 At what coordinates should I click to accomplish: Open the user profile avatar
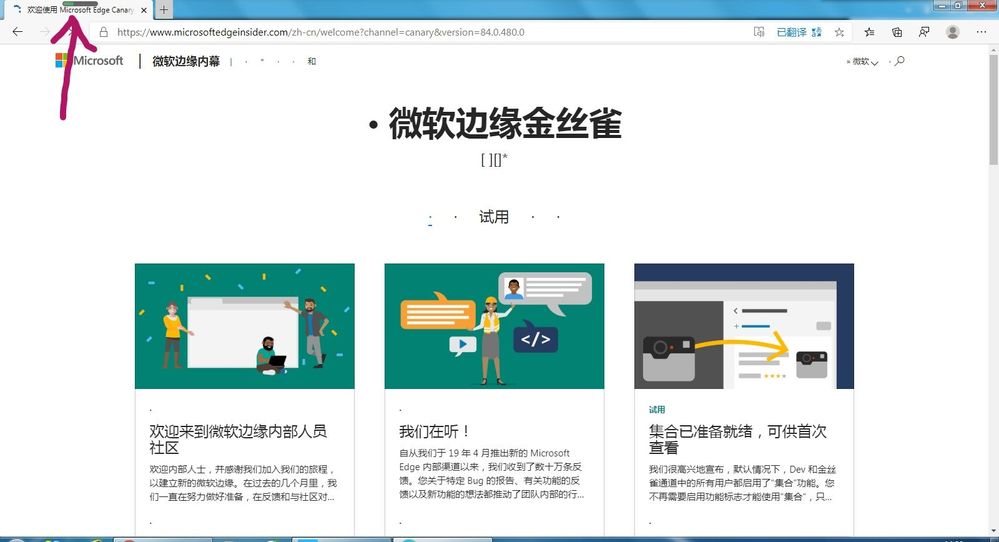(x=952, y=32)
